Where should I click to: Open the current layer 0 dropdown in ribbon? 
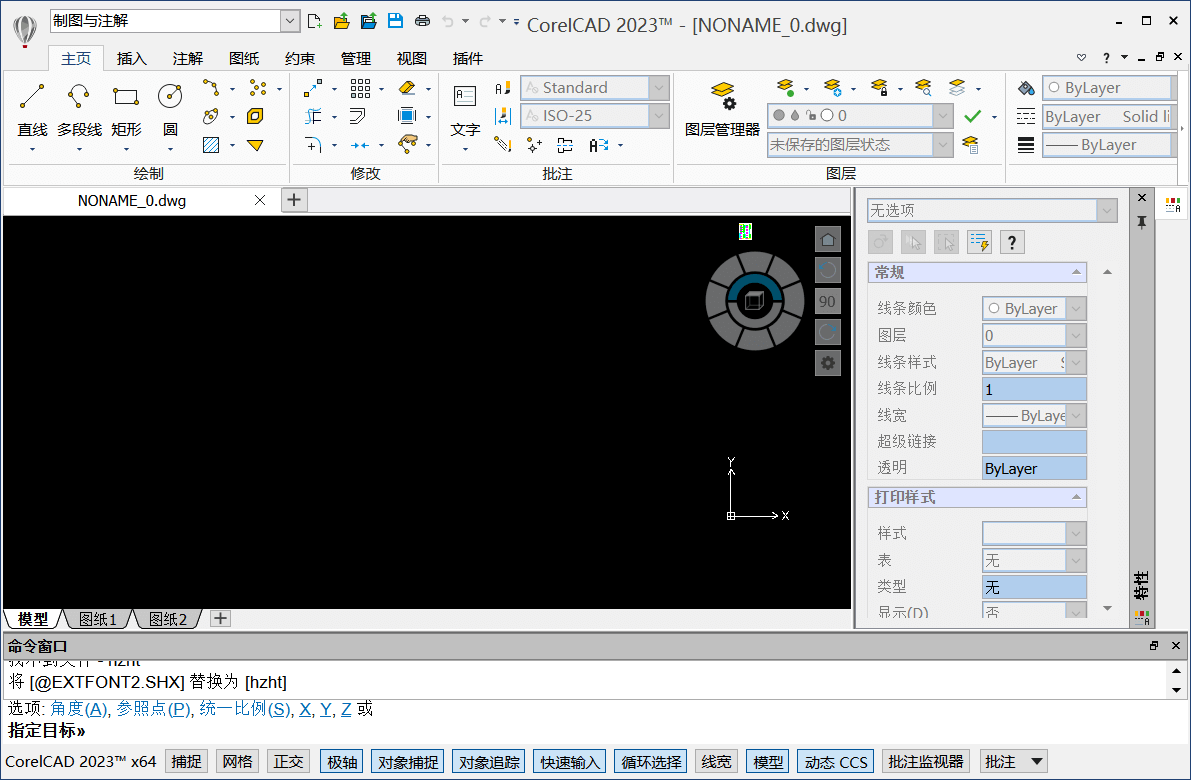pyautogui.click(x=943, y=116)
